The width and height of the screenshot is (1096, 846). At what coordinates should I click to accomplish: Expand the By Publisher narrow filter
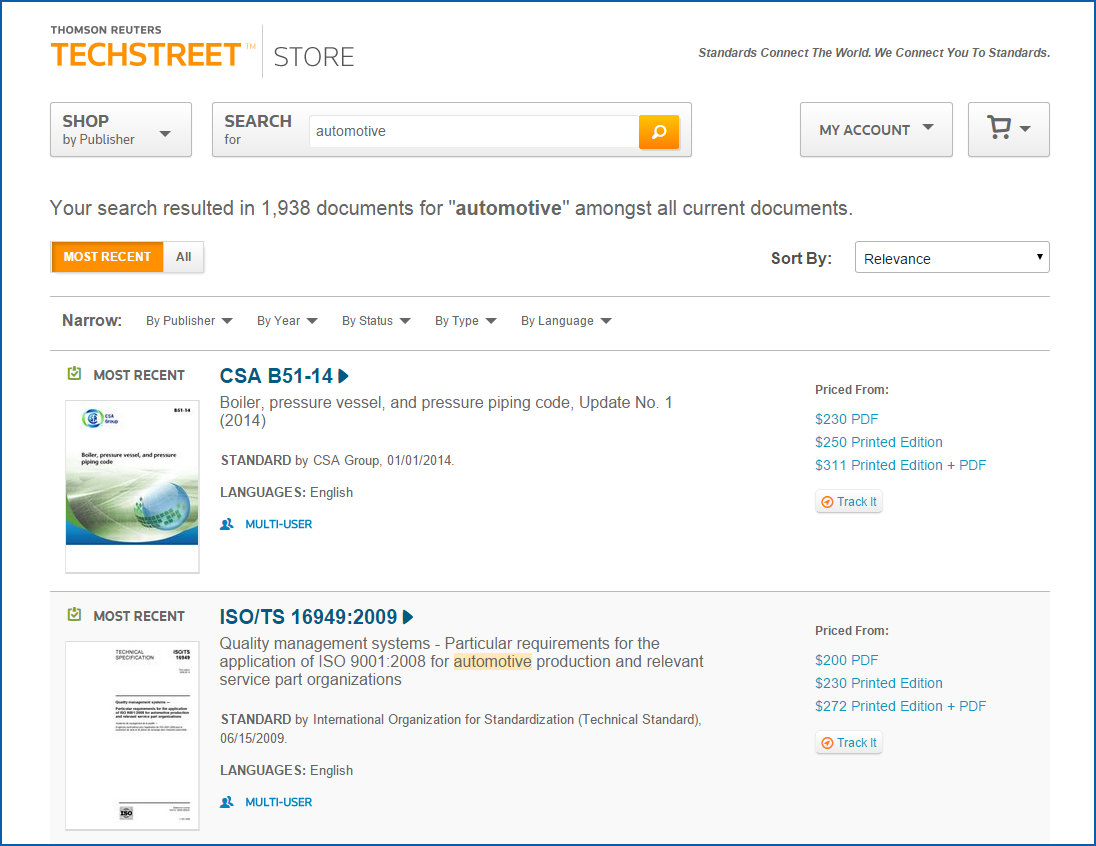189,321
